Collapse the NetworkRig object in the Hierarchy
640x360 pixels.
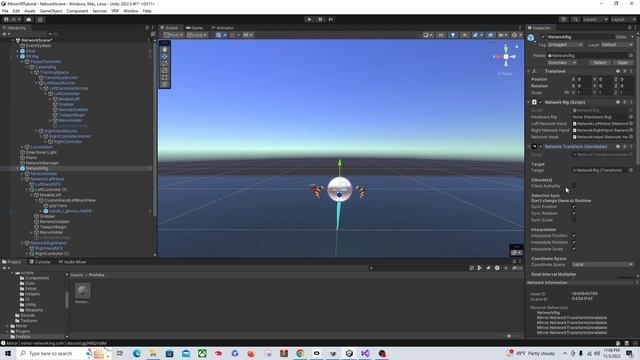(18, 168)
